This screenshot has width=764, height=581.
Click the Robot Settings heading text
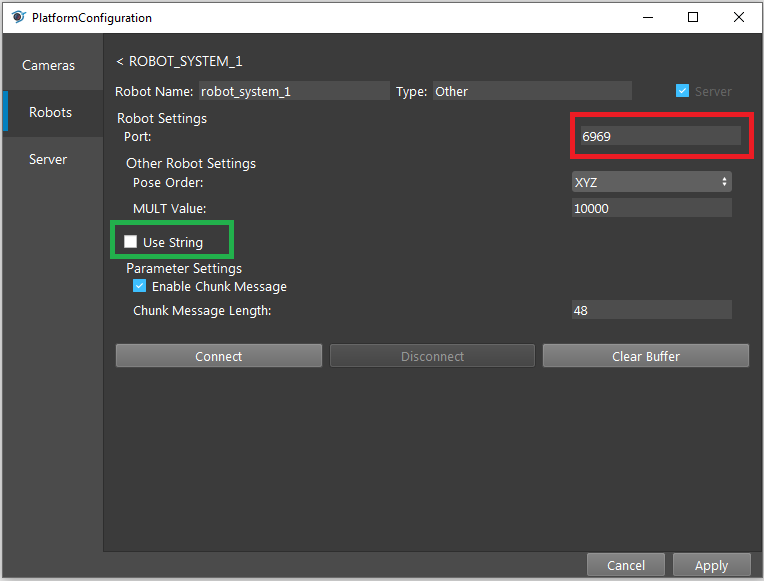tap(162, 118)
